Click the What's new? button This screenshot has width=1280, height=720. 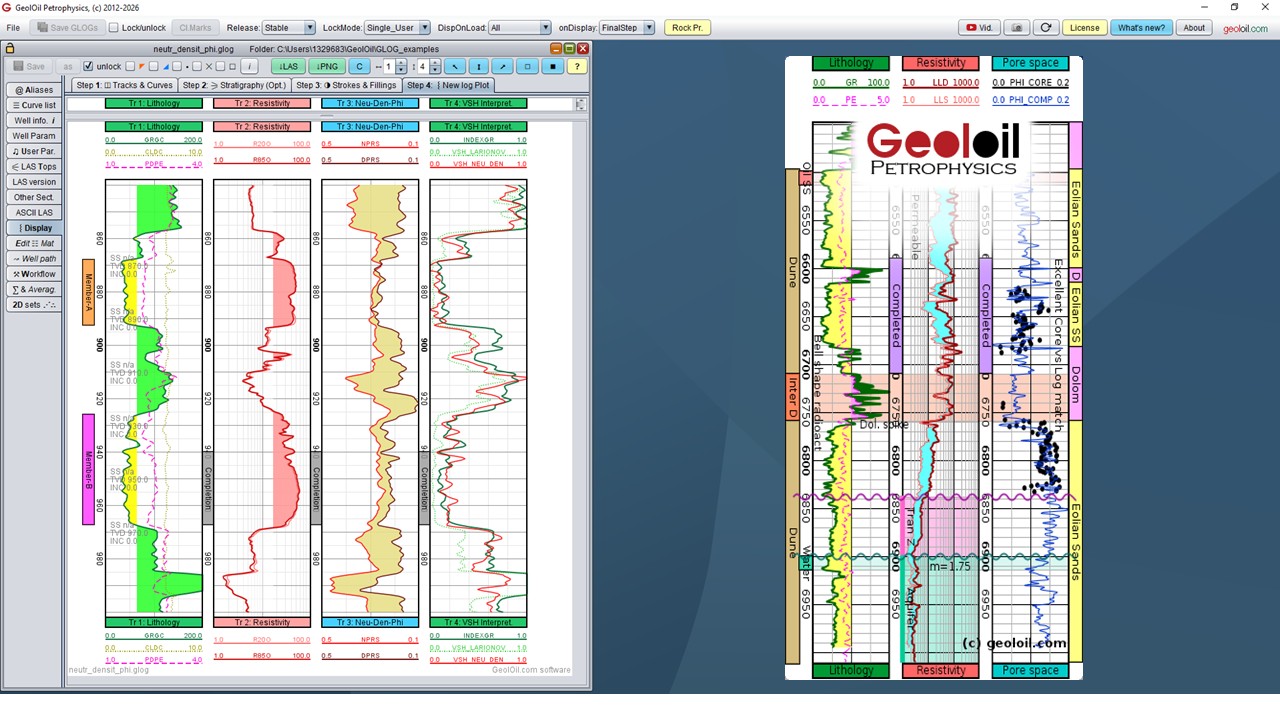(x=1141, y=28)
